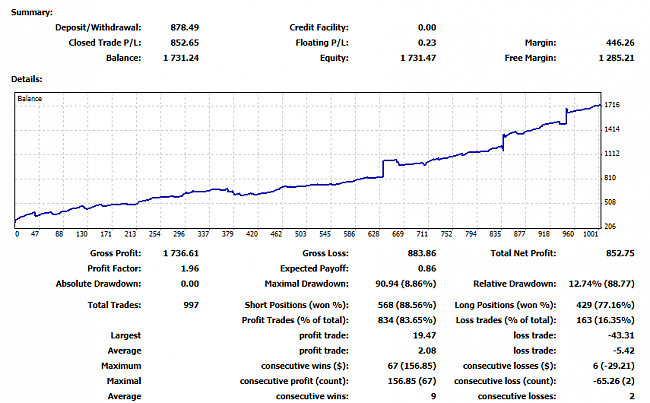The image size is (650, 403).
Task: Select the Total Net Profit value 852.75
Action: click(620, 253)
